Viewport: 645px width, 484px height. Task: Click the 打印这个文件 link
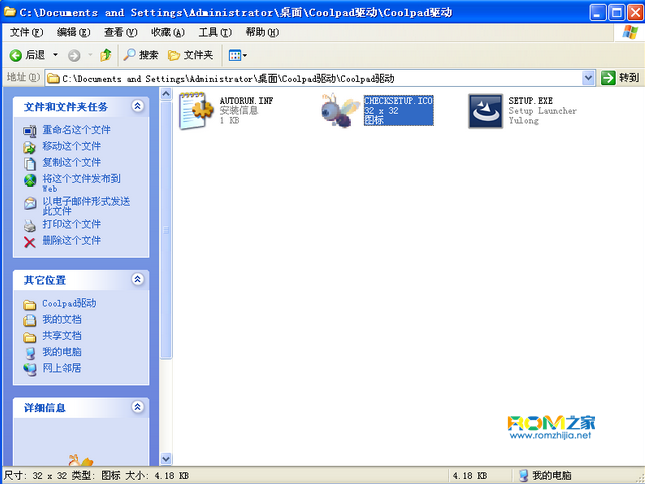pyautogui.click(x=72, y=224)
